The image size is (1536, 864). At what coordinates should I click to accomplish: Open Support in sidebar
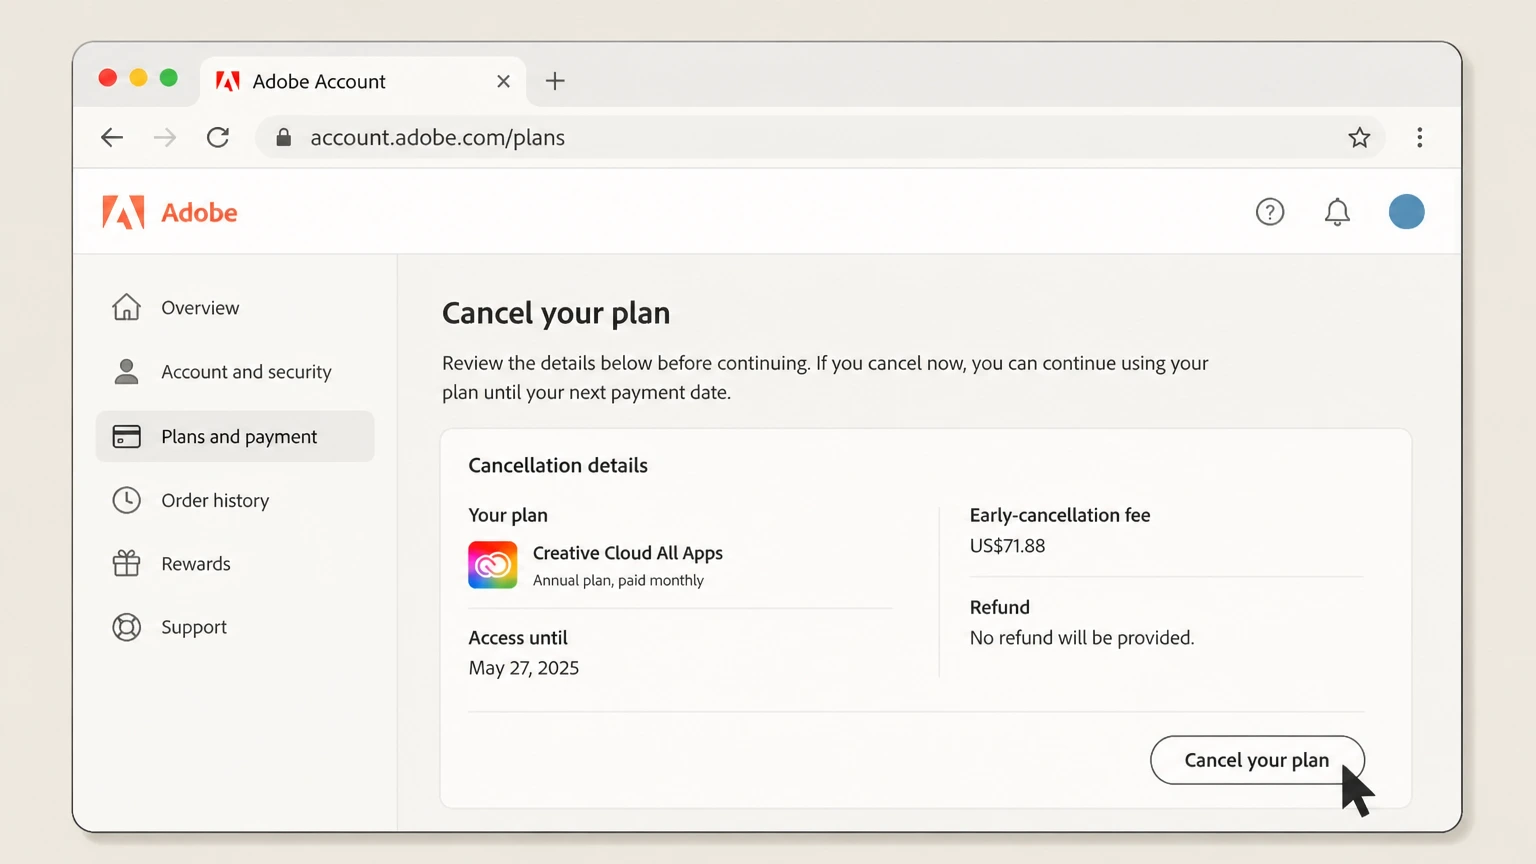click(x=235, y=627)
